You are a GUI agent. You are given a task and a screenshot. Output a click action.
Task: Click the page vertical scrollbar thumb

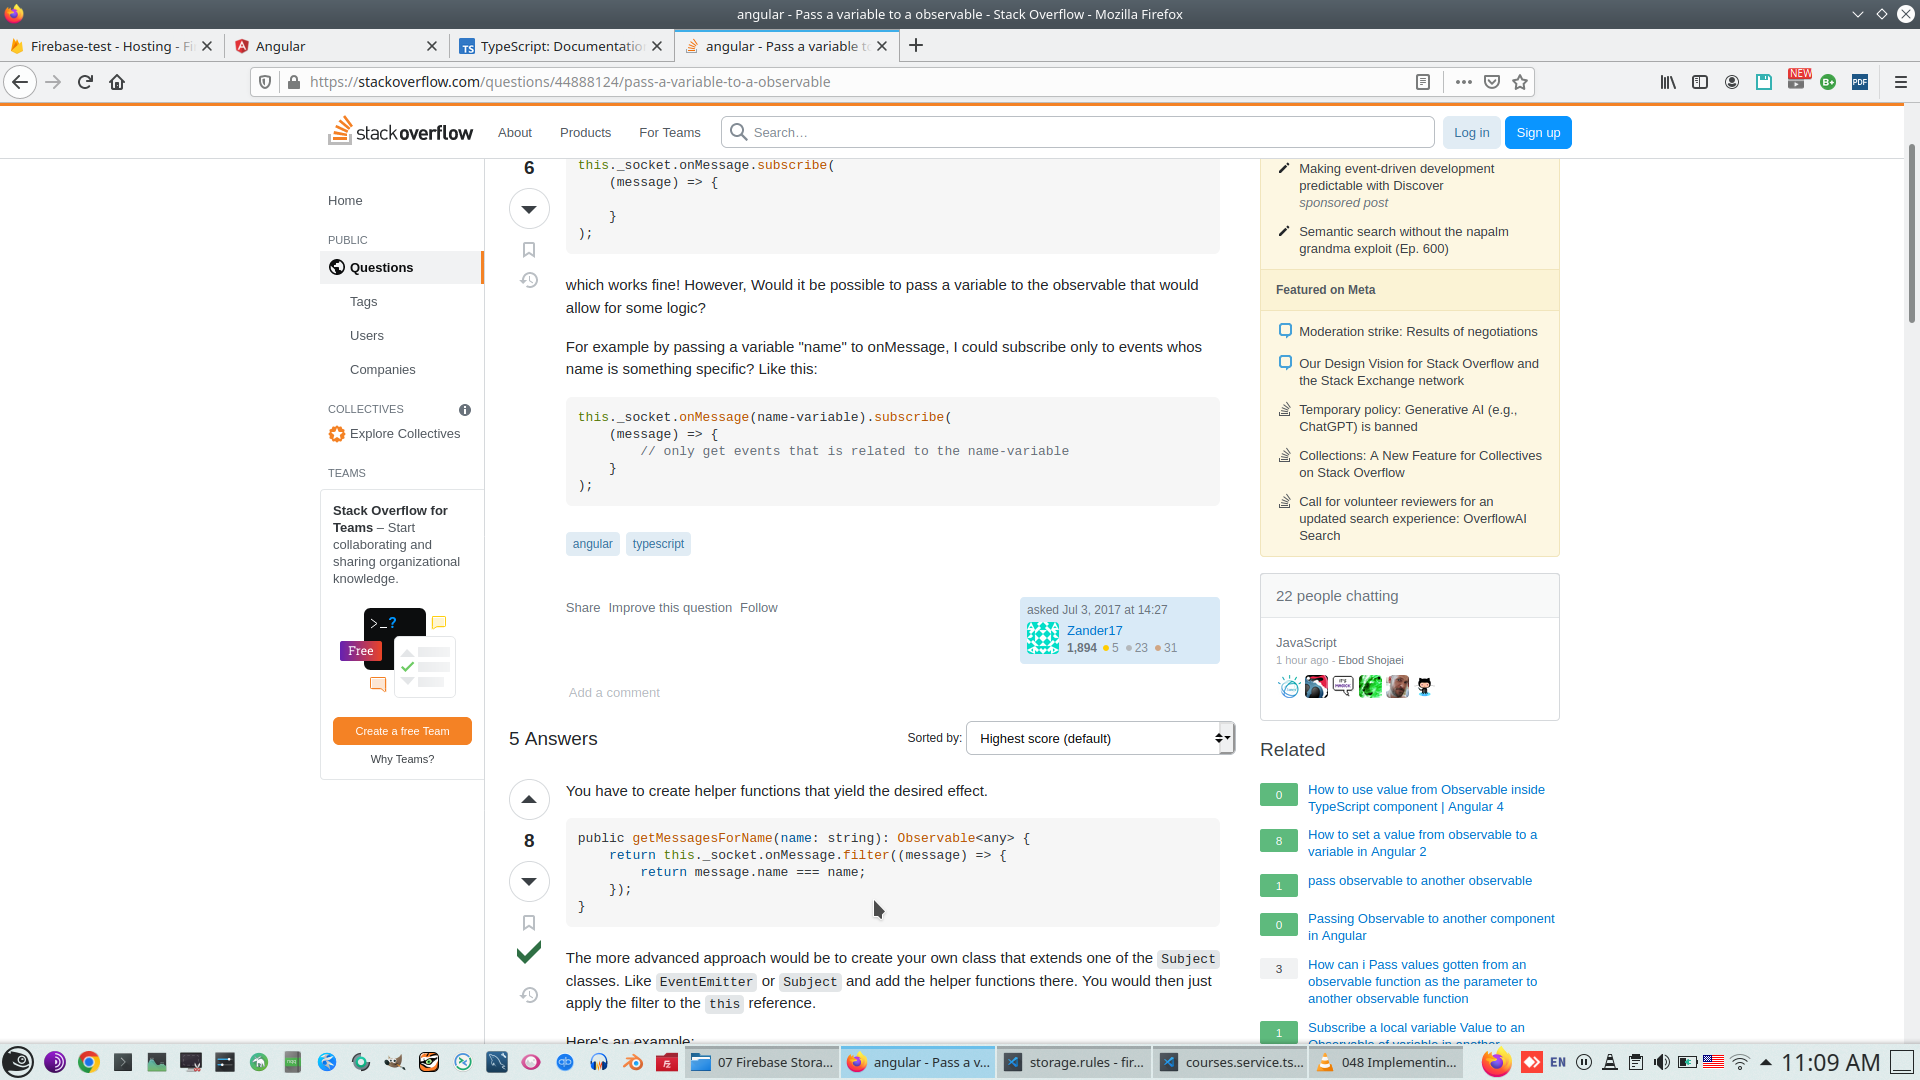[x=1911, y=235]
